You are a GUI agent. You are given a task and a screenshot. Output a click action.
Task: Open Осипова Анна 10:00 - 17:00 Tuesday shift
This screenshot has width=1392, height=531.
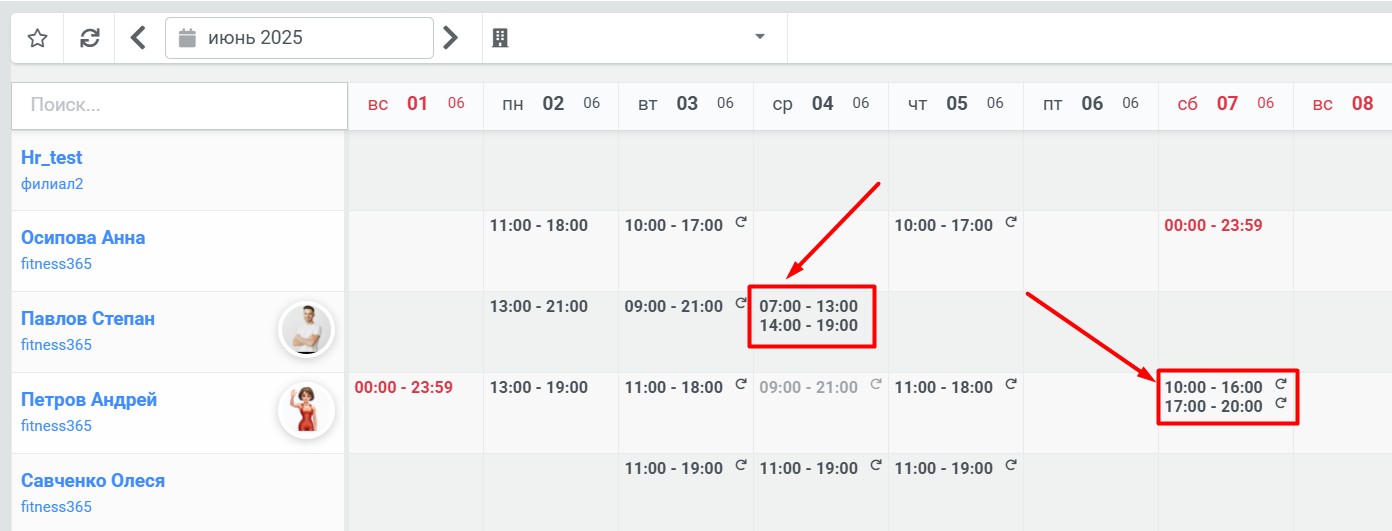click(x=674, y=226)
